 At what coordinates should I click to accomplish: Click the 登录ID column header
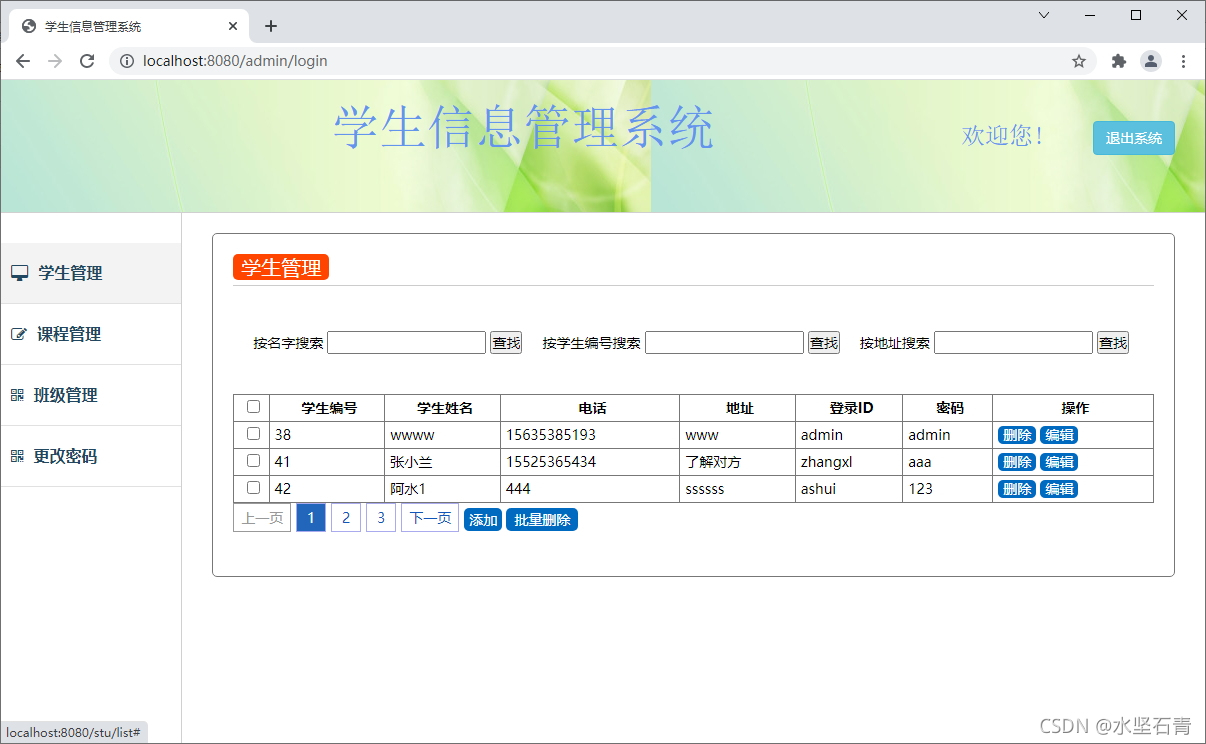[x=851, y=408]
